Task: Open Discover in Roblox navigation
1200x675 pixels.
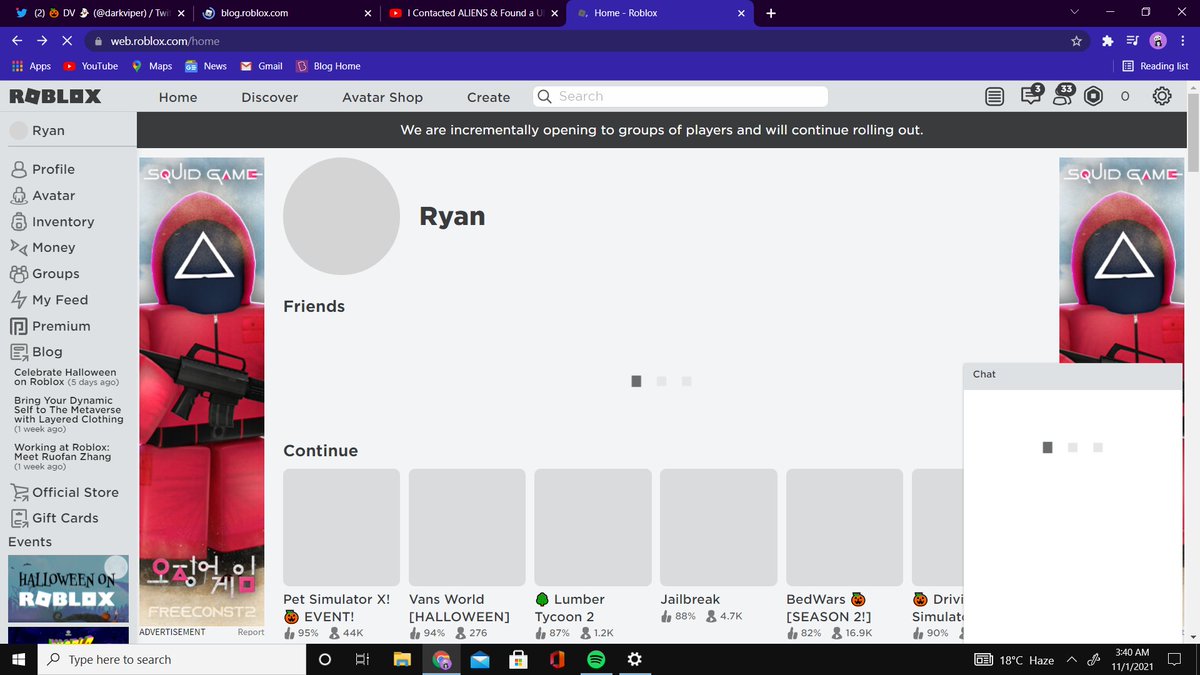Action: pos(270,97)
